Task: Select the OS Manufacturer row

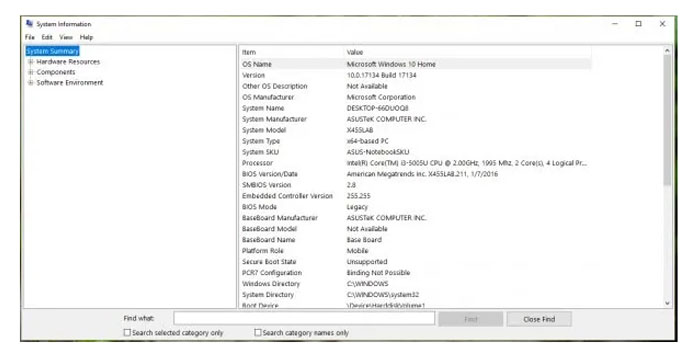Action: (x=416, y=97)
